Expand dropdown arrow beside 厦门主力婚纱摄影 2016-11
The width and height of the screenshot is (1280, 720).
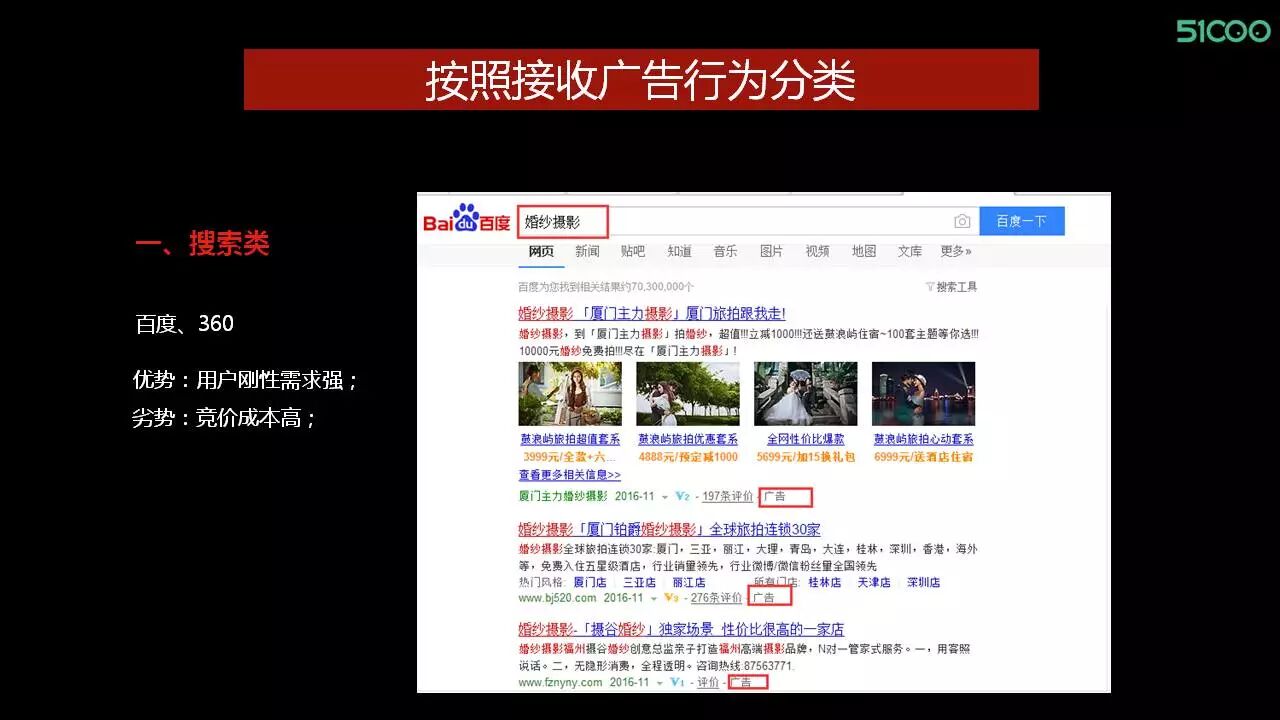(664, 497)
